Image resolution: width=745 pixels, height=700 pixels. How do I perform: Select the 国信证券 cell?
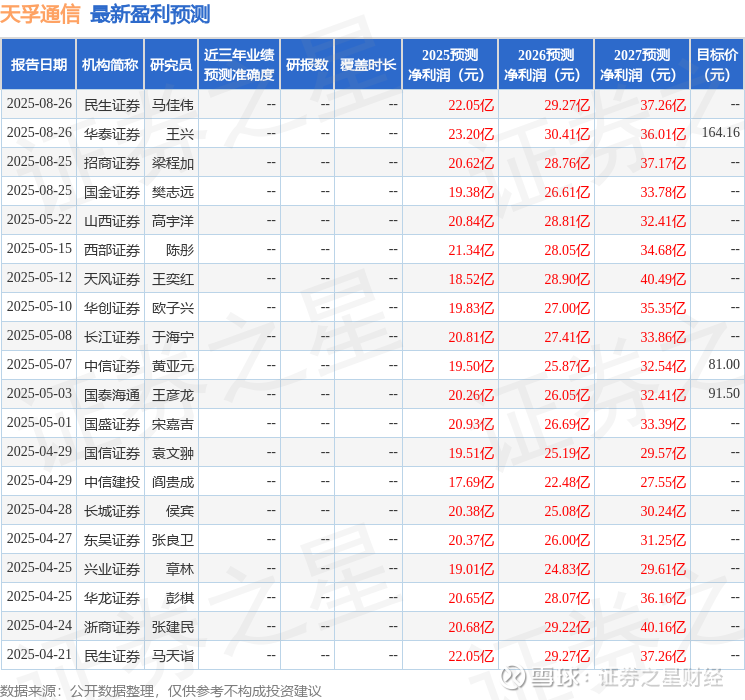pos(112,453)
